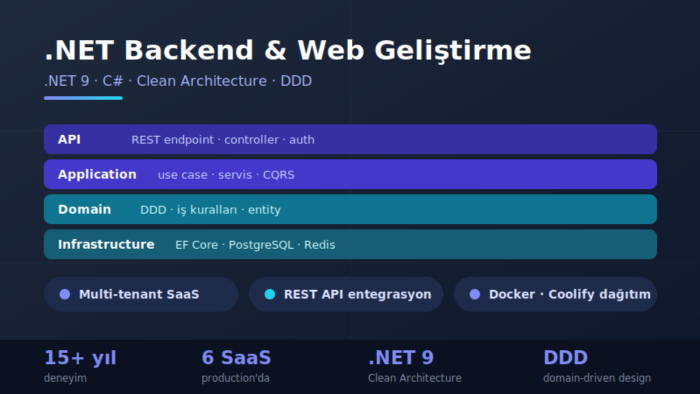
Task: Click the text "use case · servis · CQRS"
Action: (226, 175)
